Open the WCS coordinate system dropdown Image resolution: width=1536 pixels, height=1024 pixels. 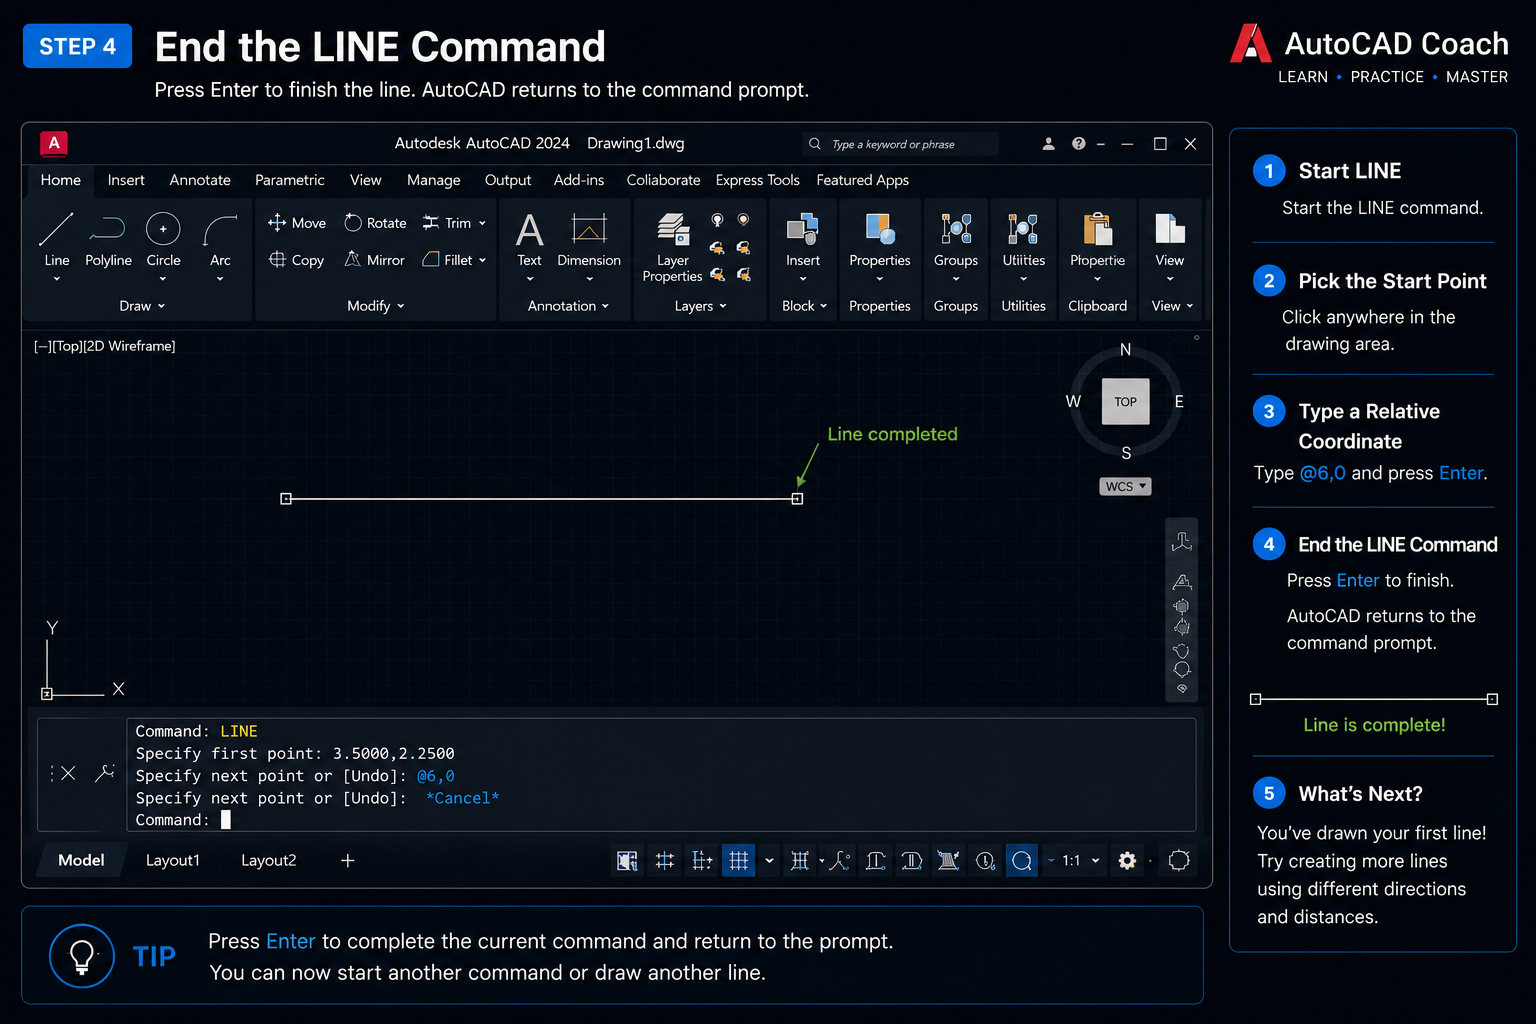click(x=1126, y=486)
